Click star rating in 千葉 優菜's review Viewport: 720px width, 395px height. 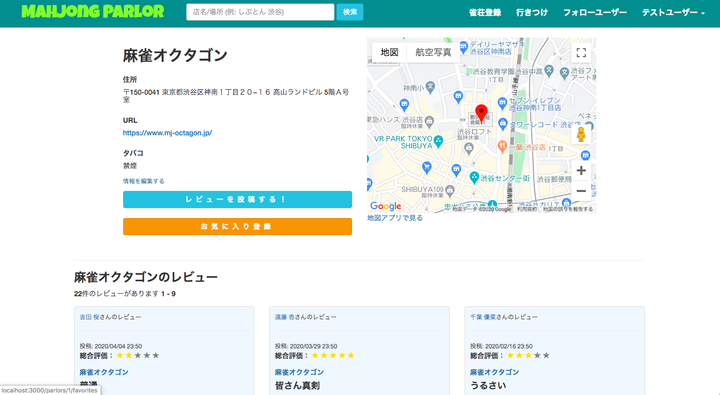[x=528, y=356]
